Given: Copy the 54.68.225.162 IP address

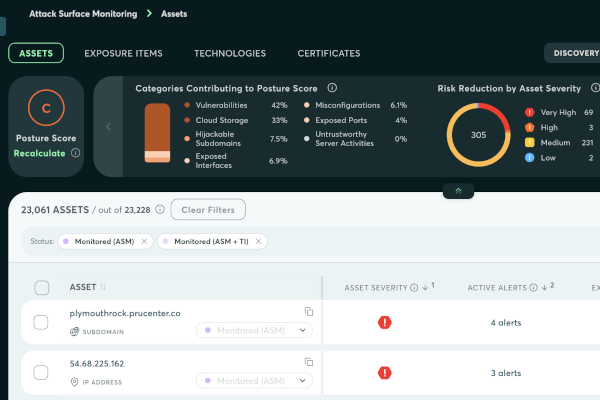Looking at the screenshot, I should (309, 363).
